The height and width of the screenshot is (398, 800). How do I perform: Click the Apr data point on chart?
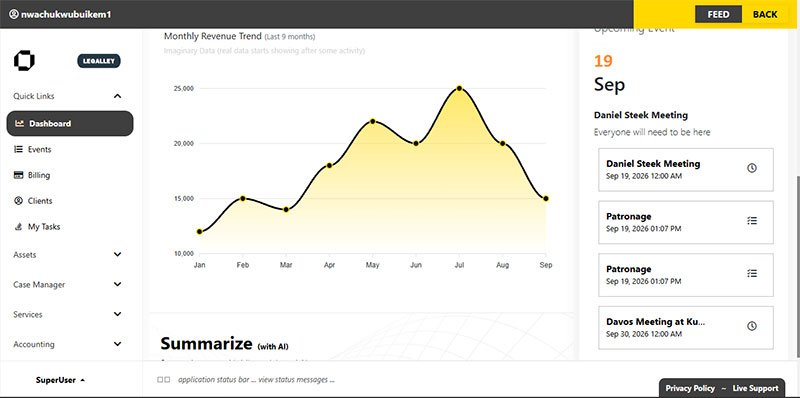[330, 165]
